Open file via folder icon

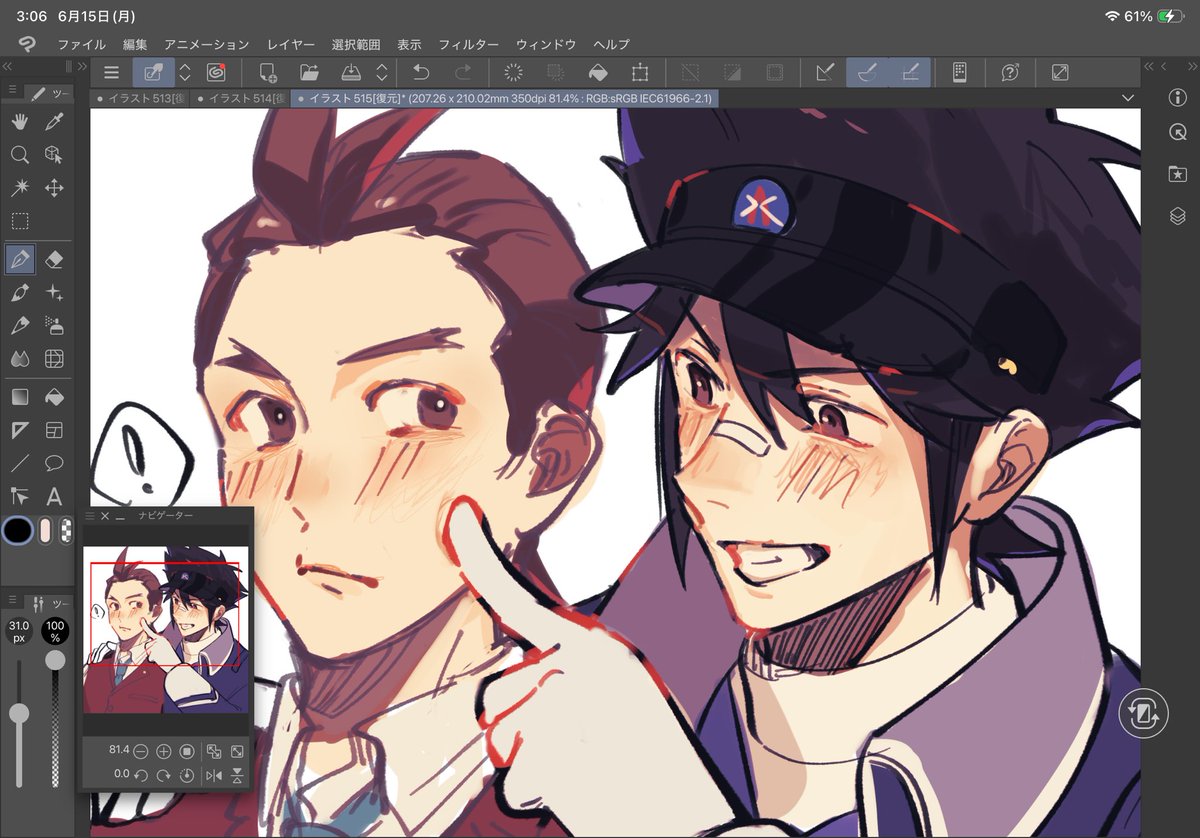click(309, 72)
